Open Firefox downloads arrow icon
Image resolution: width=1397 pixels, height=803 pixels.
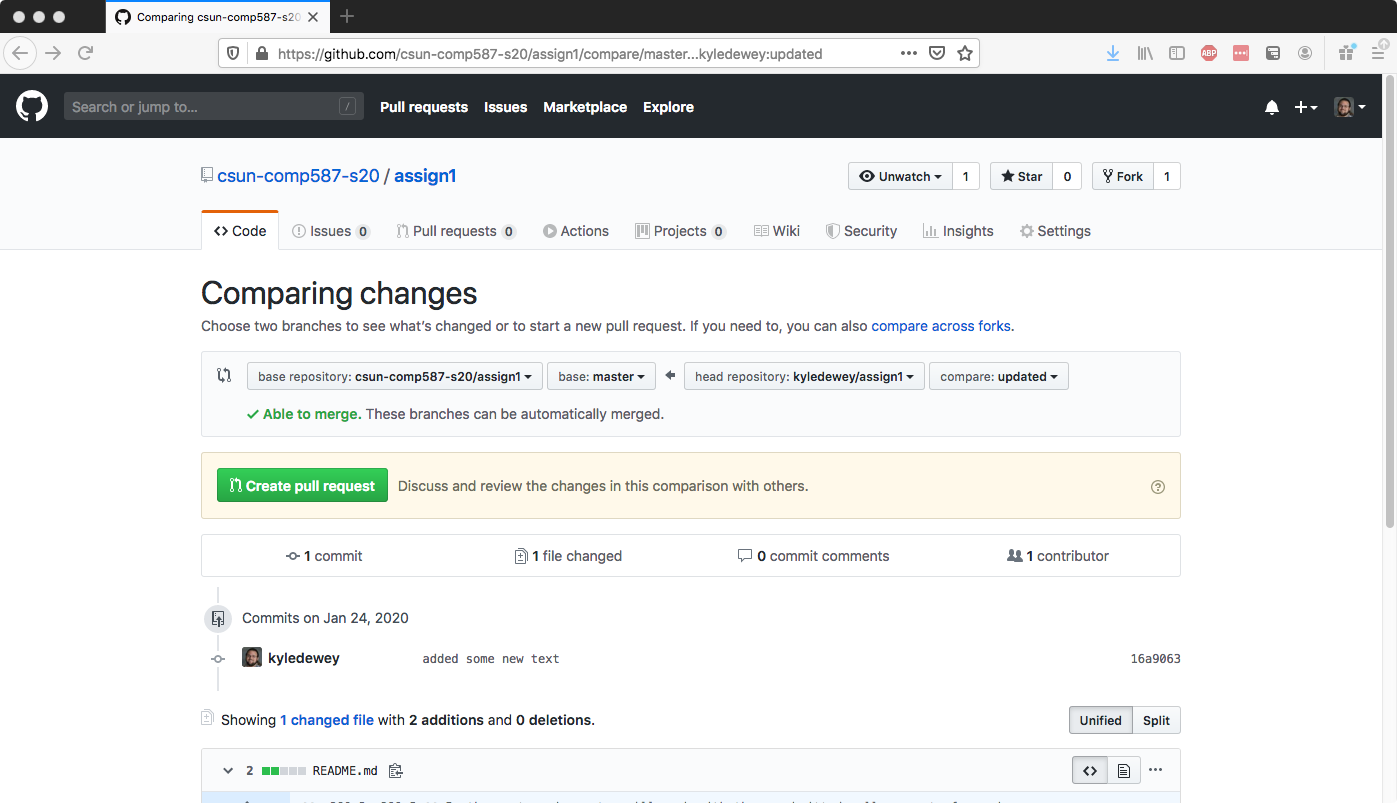[x=1113, y=53]
